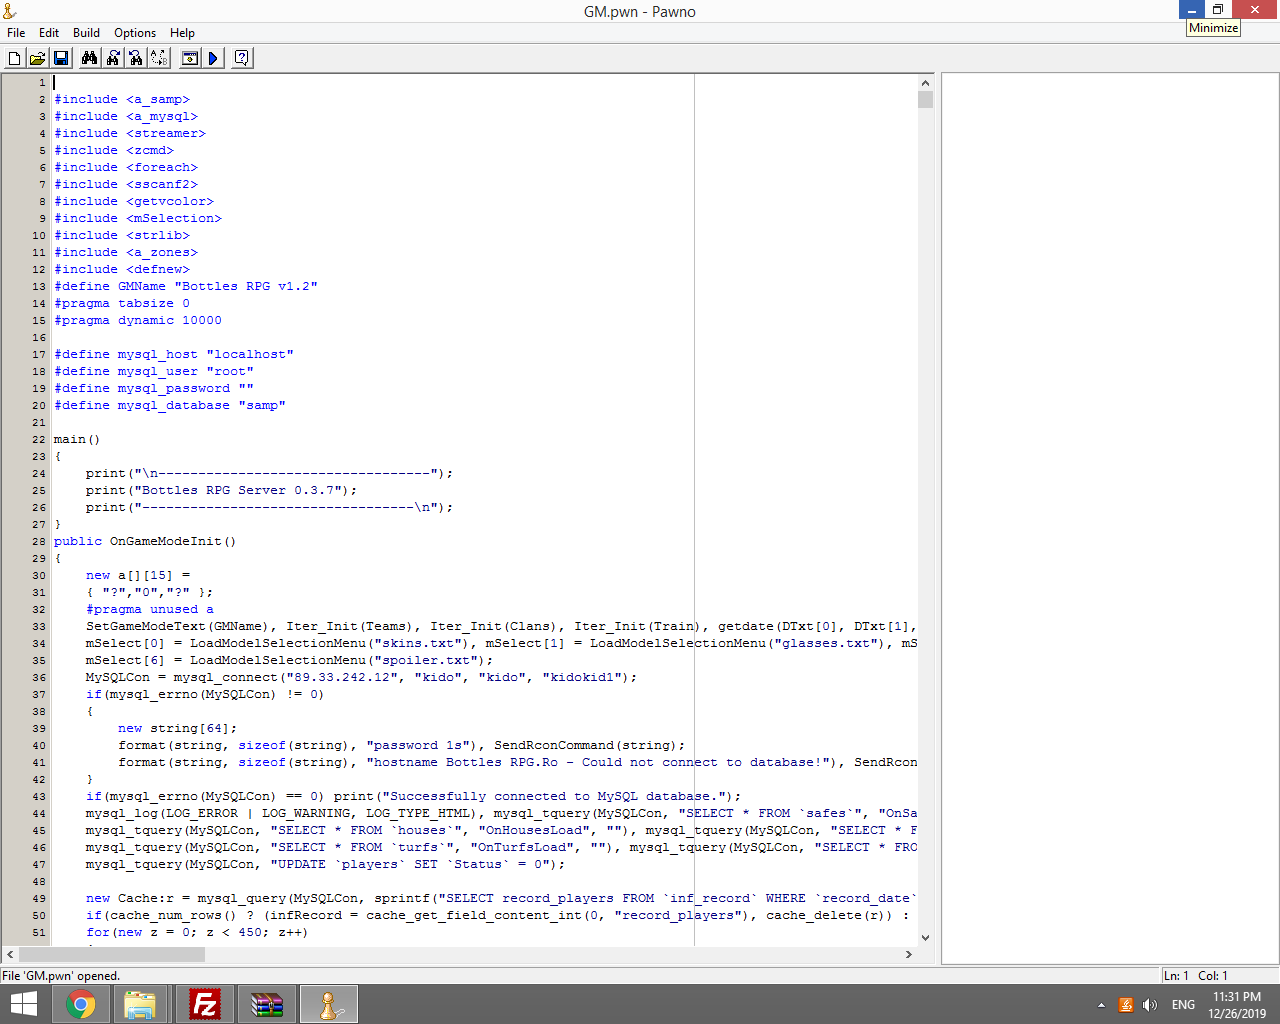Click the Find Previous binoculars icon
The height and width of the screenshot is (1024, 1280).
tap(136, 58)
